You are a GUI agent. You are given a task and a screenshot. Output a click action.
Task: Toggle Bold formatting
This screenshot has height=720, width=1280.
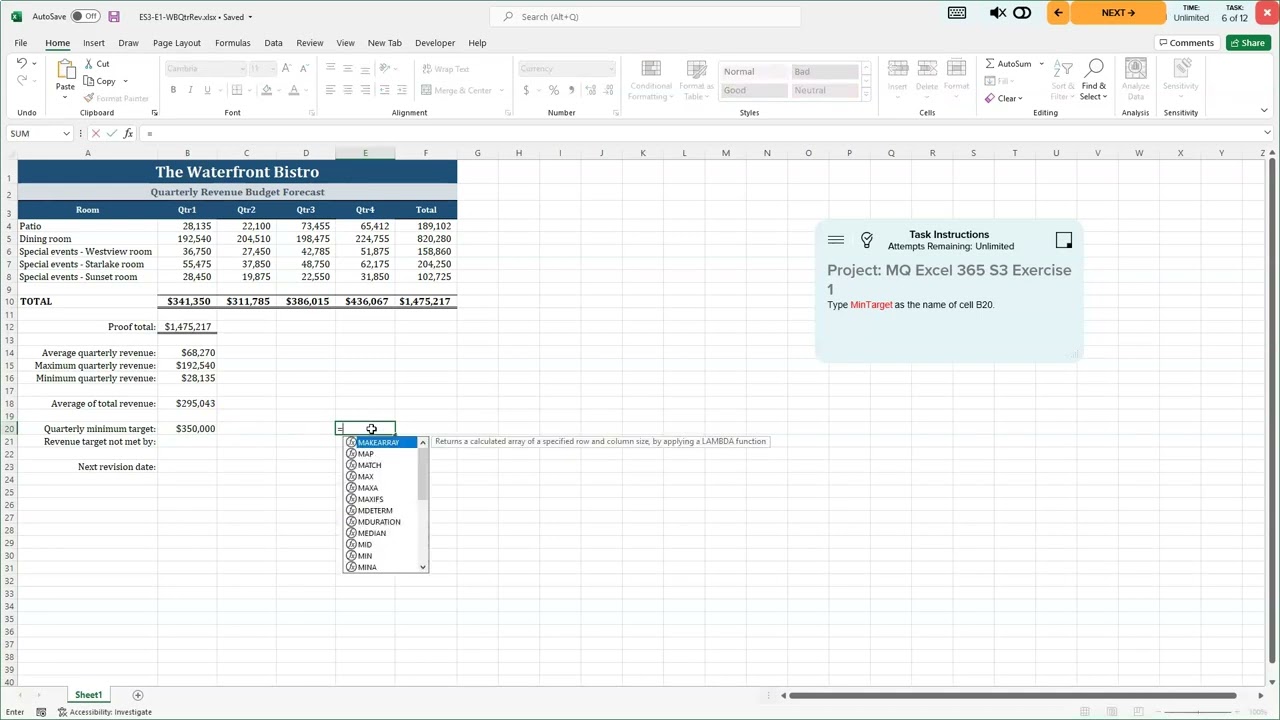click(173, 90)
